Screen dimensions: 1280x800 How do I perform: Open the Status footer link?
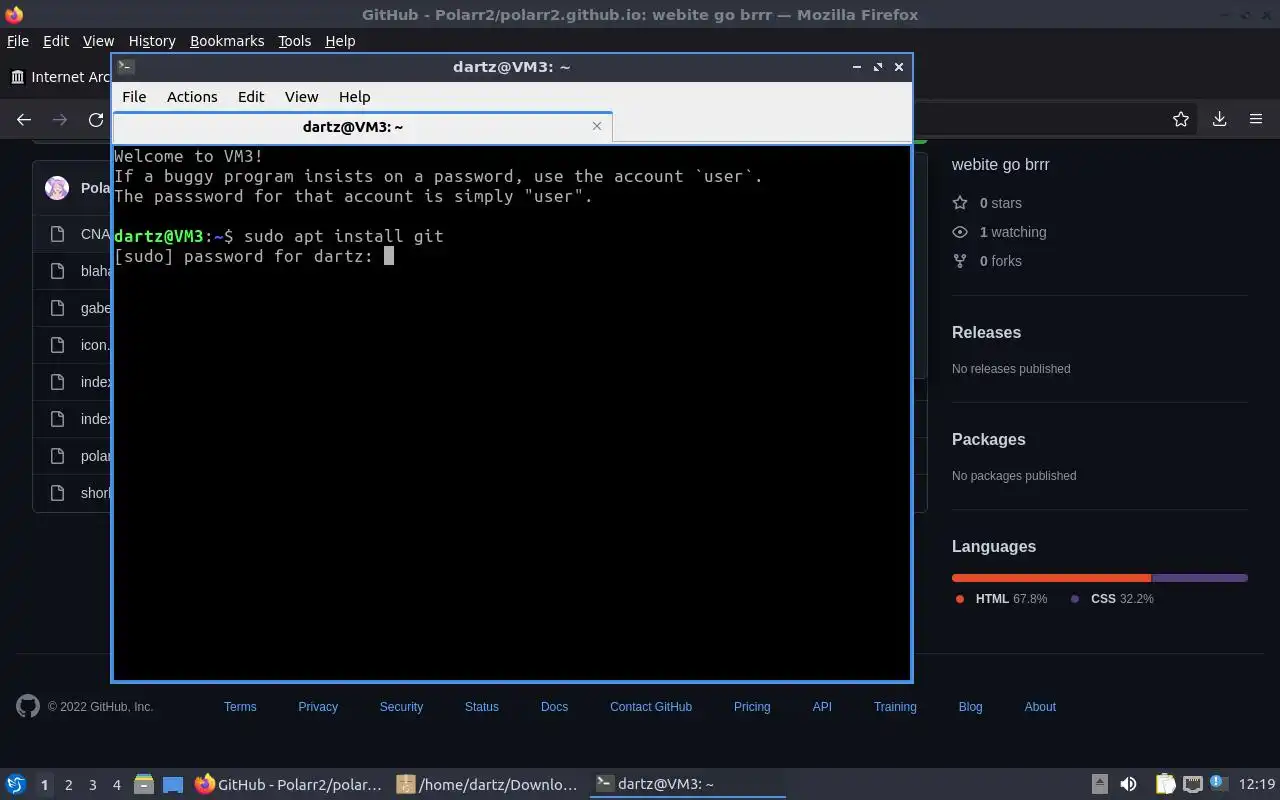pos(481,706)
